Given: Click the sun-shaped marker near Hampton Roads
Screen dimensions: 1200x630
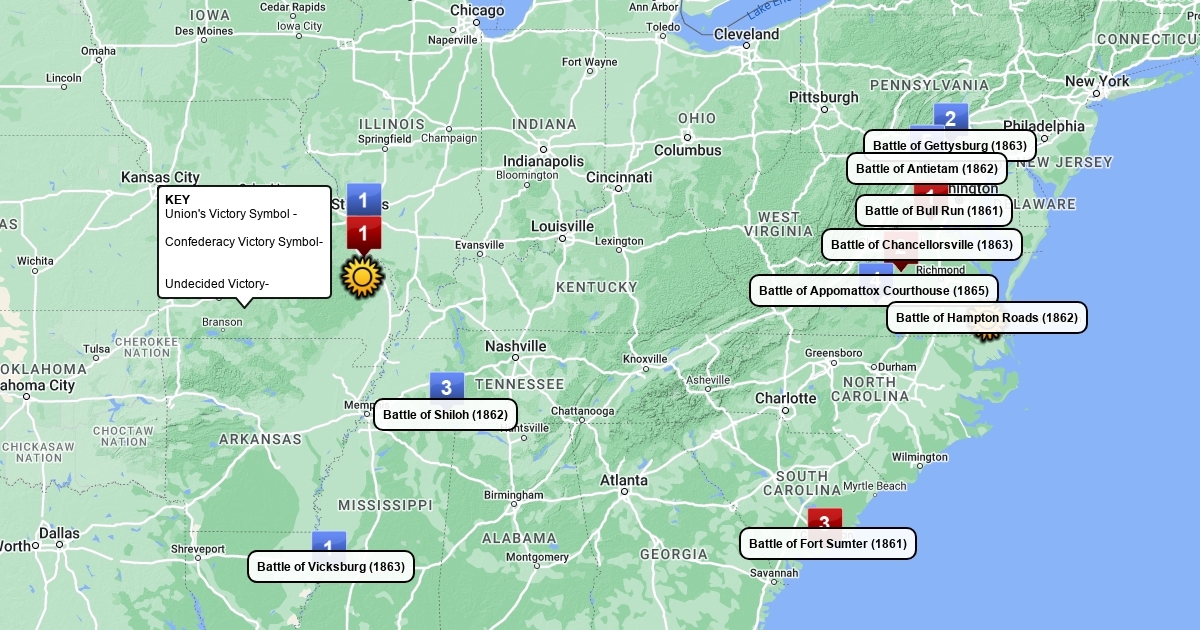Looking at the screenshot, I should 987,334.
